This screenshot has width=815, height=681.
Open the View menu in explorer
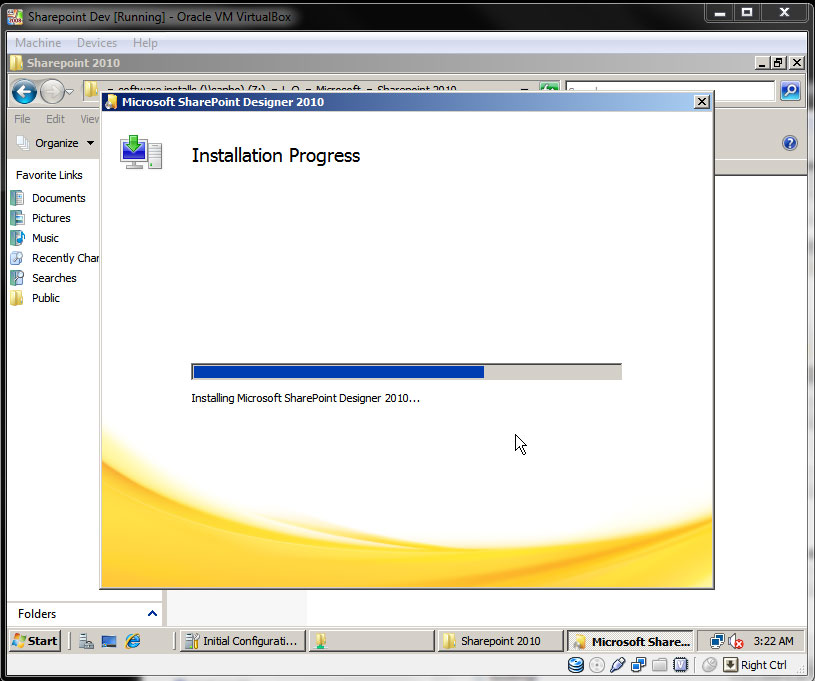(89, 119)
